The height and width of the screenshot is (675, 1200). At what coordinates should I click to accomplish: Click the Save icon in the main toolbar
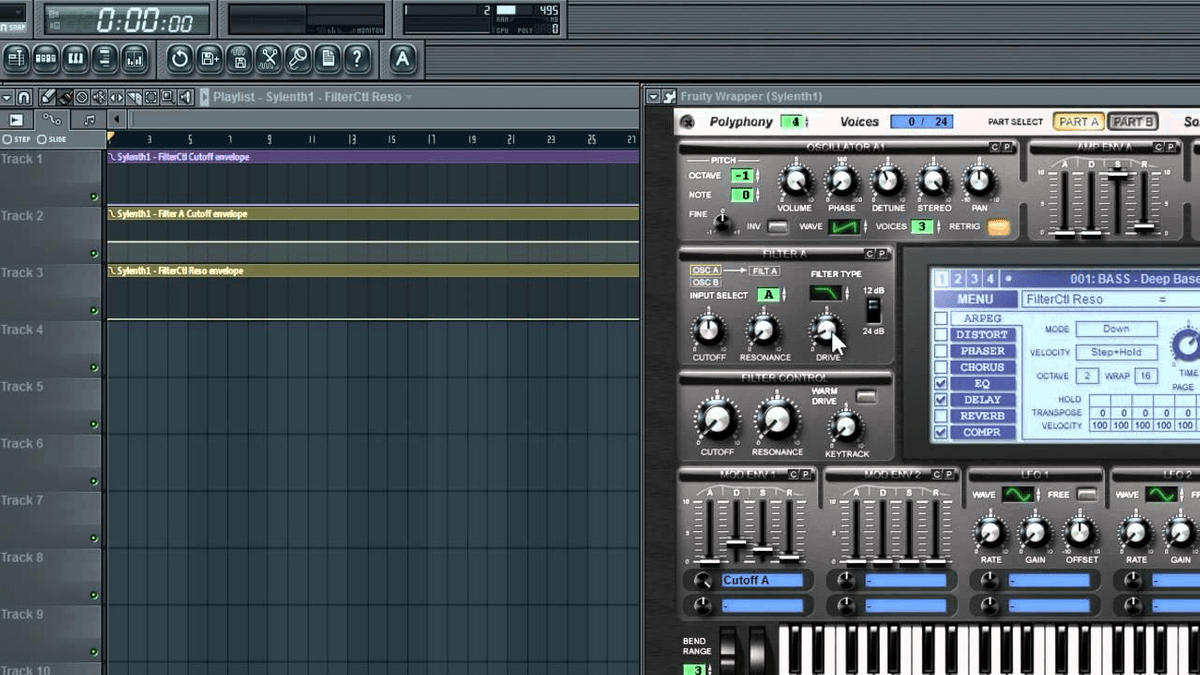(207, 58)
